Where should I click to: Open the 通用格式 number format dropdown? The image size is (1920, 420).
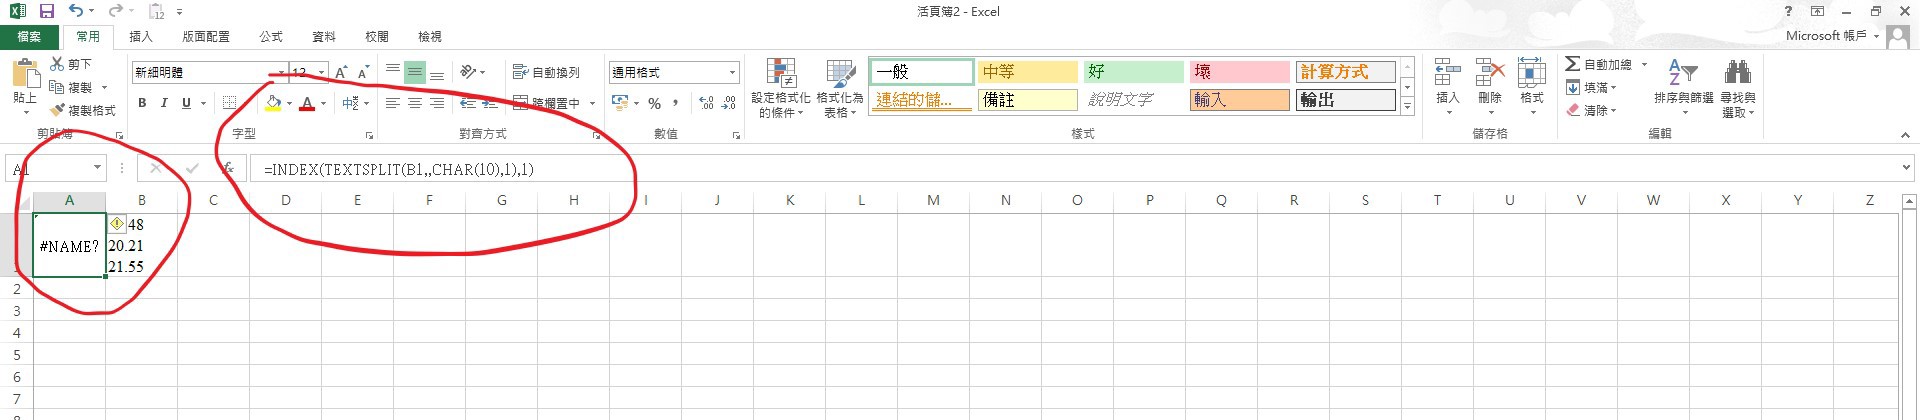coord(732,72)
